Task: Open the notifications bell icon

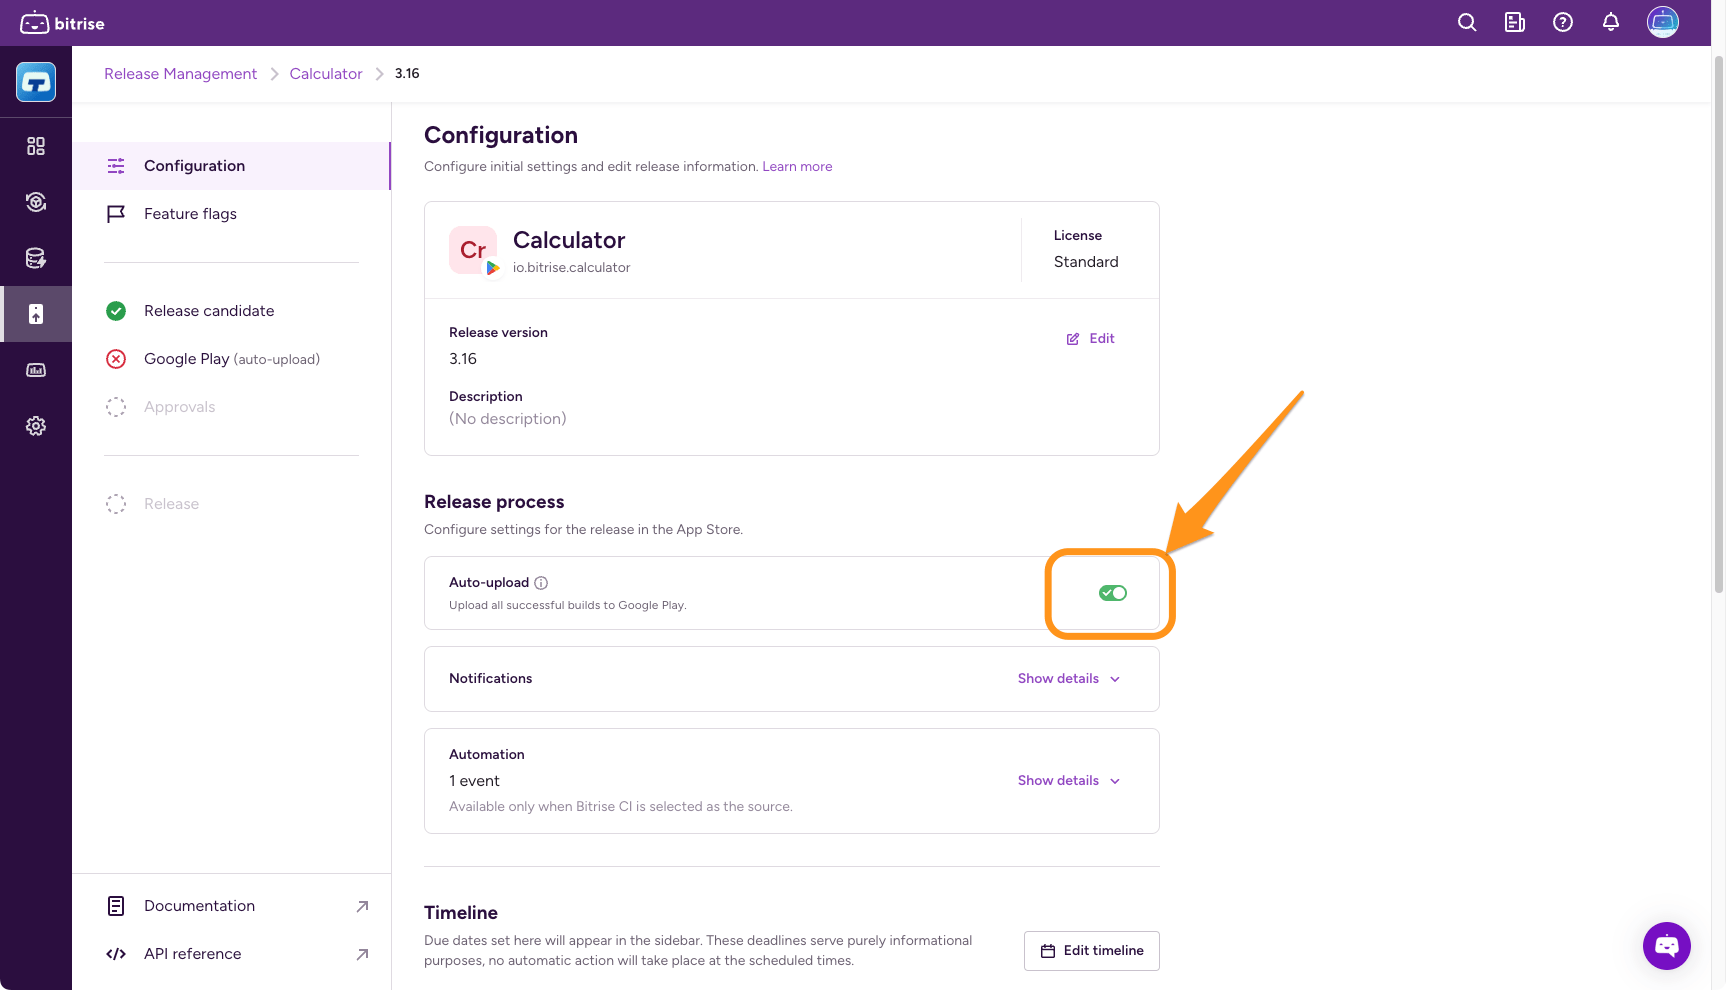Action: coord(1611,23)
